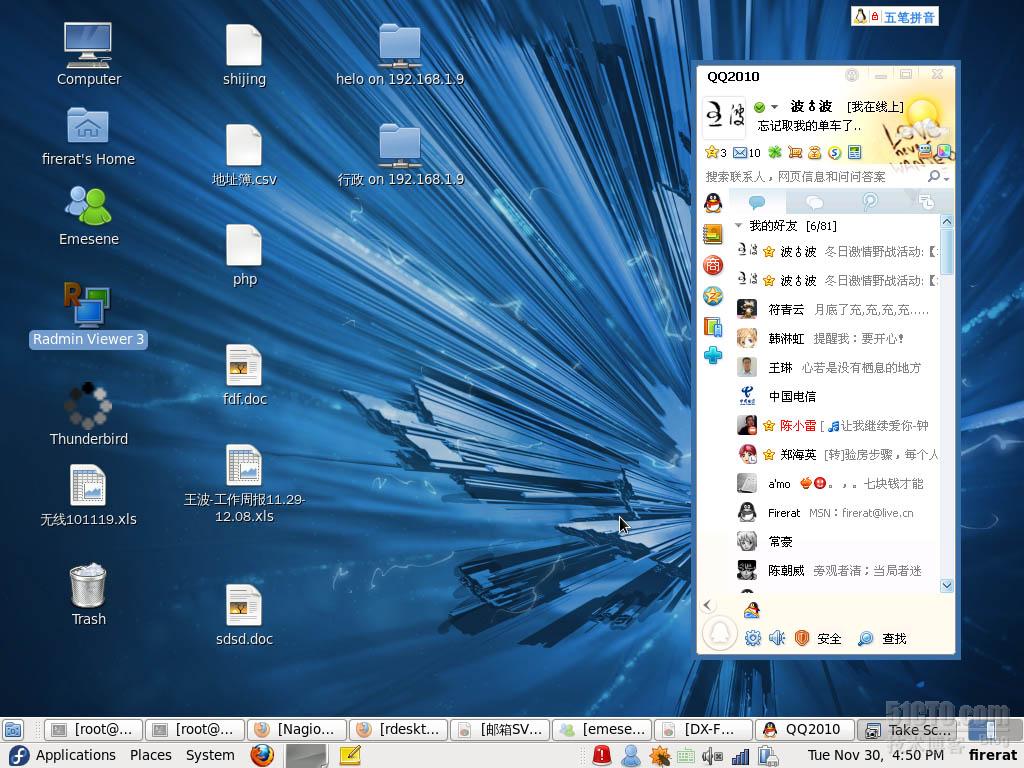Select the helo on 192.168.1.9 share
Image resolution: width=1024 pixels, height=768 pixels.
click(x=400, y=55)
